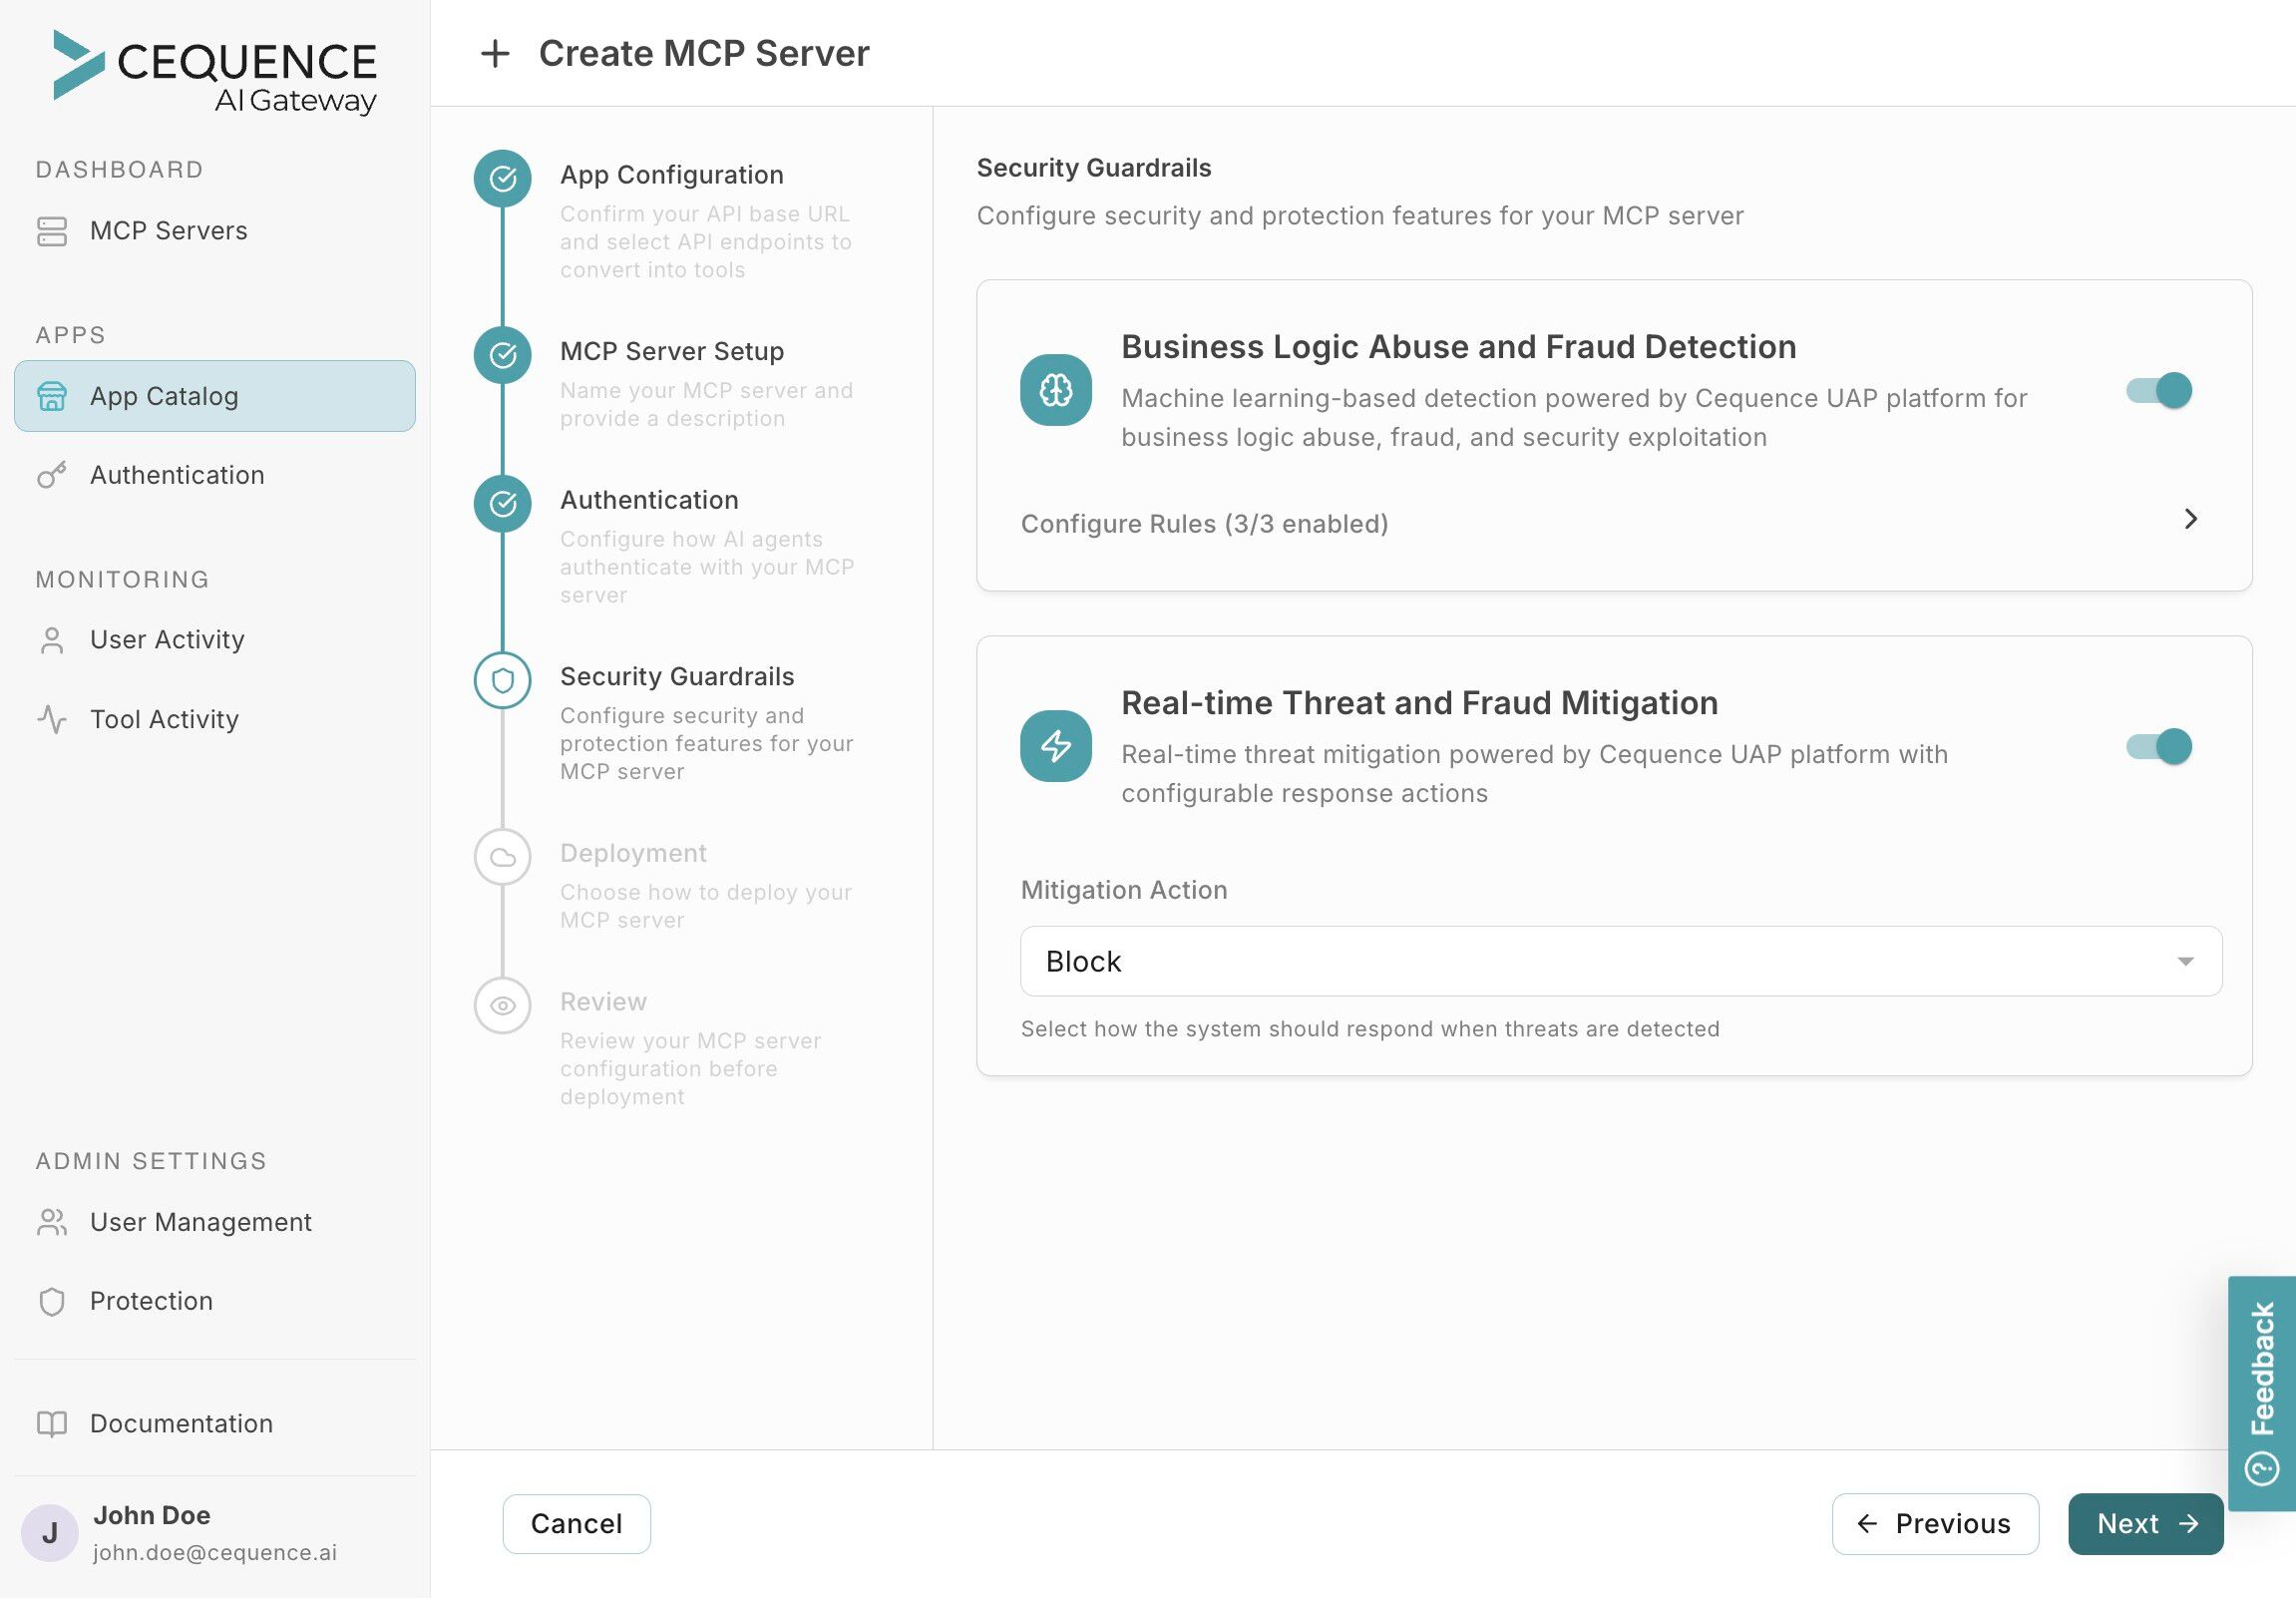Image resolution: width=2296 pixels, height=1598 pixels.
Task: Open the Documentation link in sidebar
Action: coord(181,1423)
